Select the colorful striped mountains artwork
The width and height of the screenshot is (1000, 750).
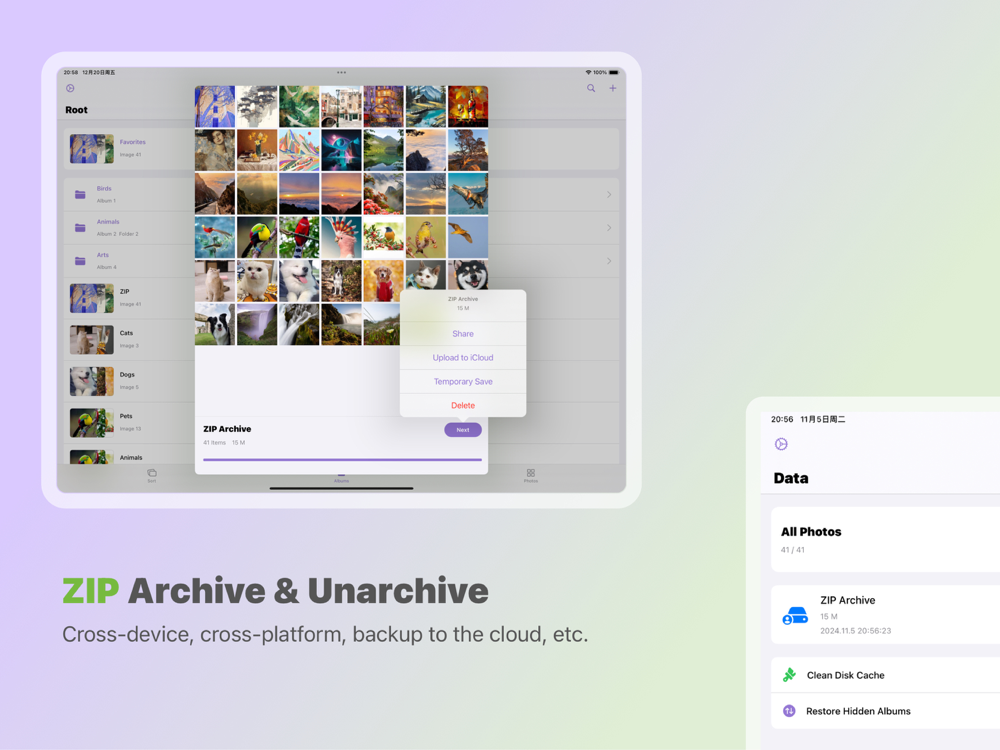[x=299, y=151]
